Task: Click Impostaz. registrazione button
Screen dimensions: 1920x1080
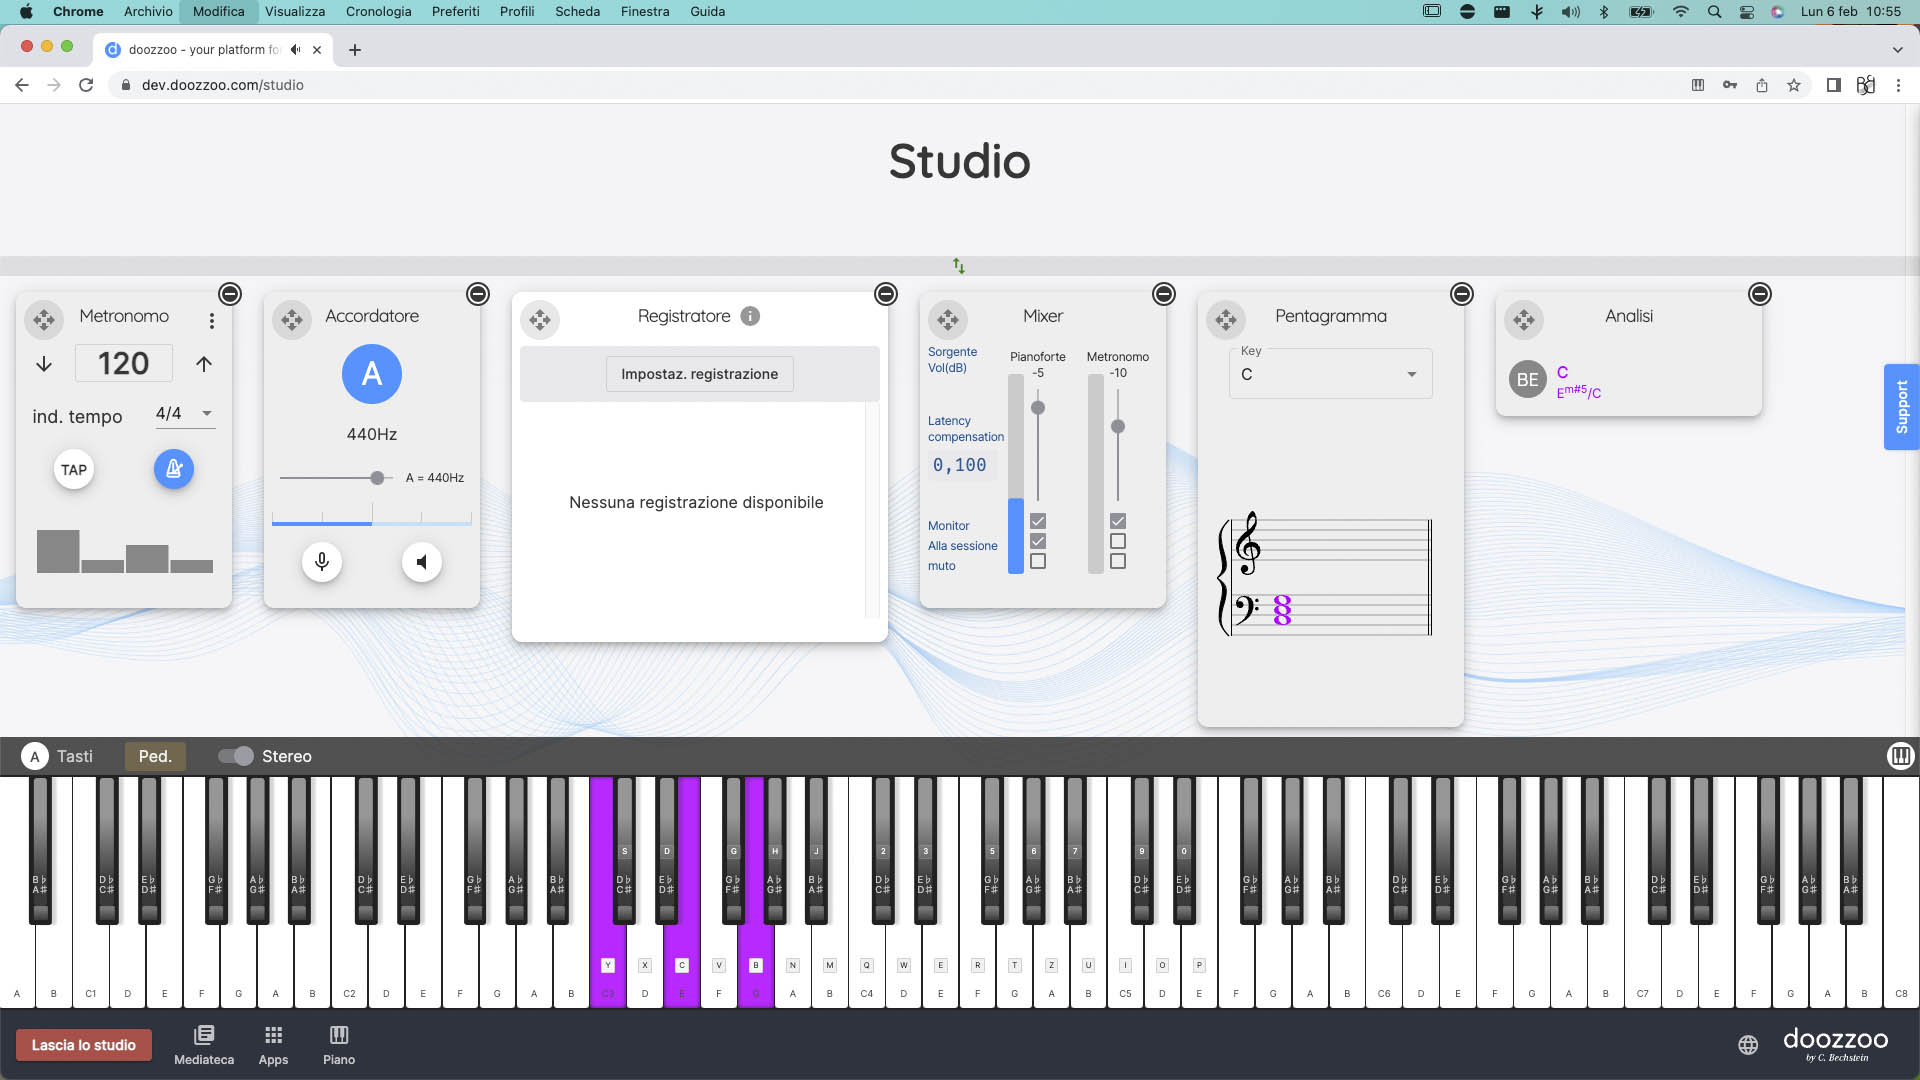Action: [x=699, y=374]
